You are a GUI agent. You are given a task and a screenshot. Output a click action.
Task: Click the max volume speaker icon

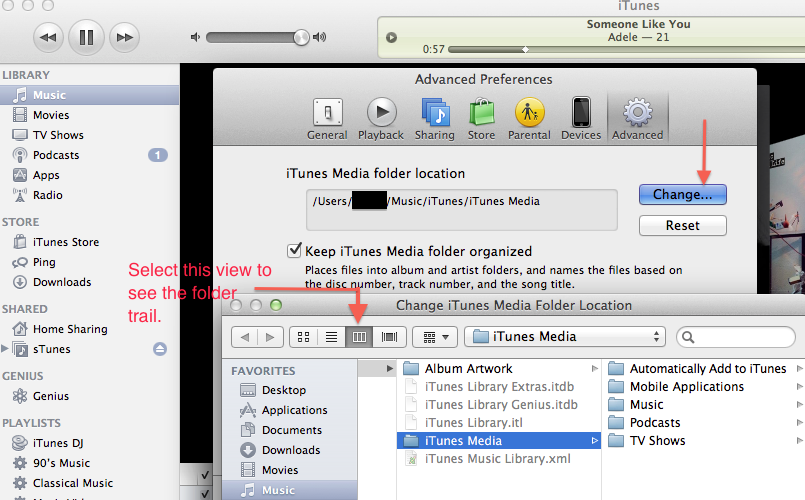(320, 37)
